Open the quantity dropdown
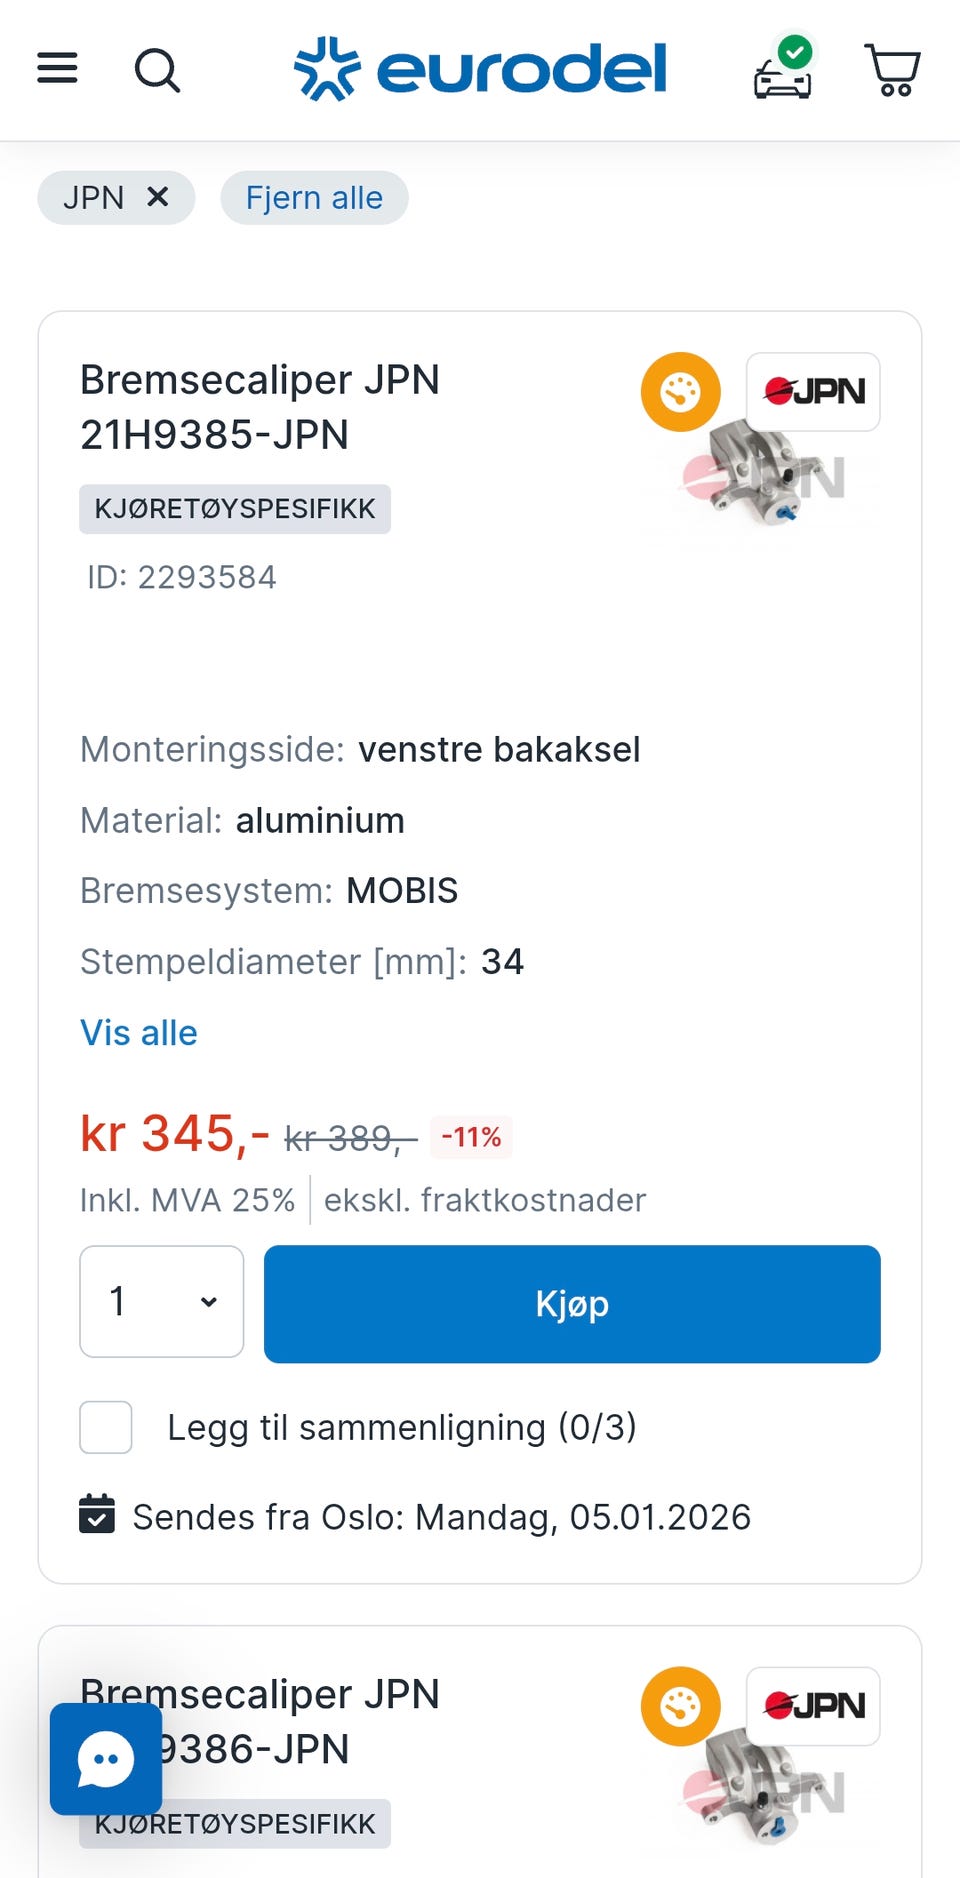960x1878 pixels. 162,1302
